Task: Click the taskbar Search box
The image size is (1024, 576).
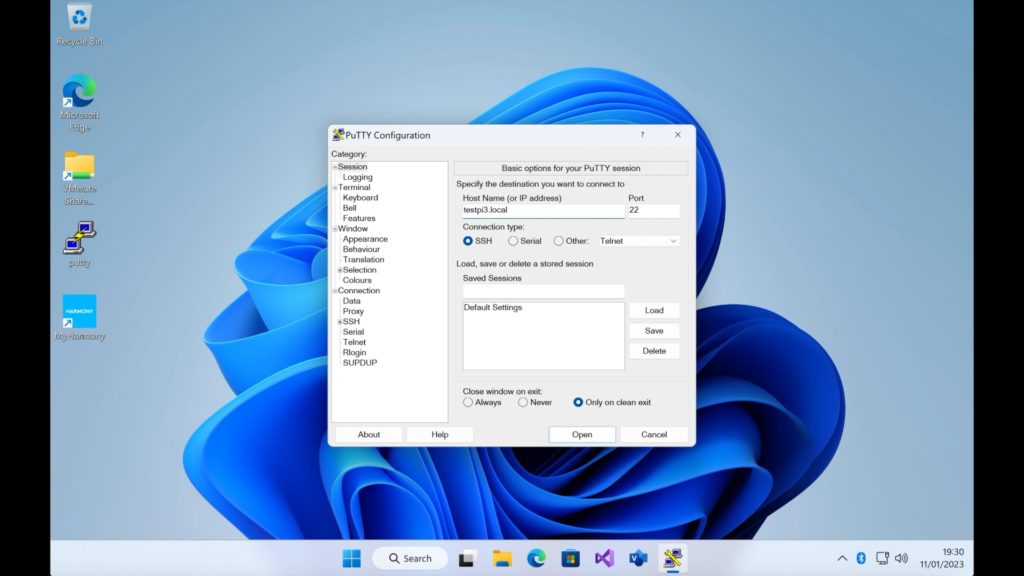Action: point(410,558)
